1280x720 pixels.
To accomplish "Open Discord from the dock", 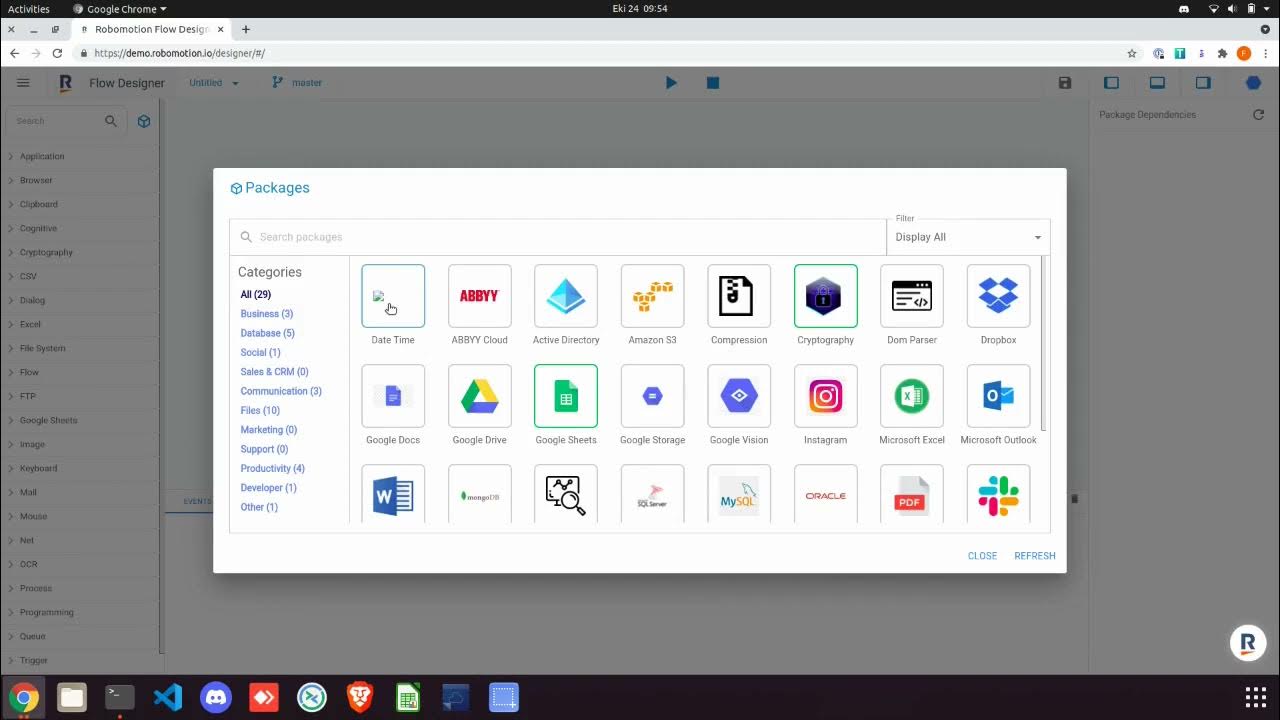I will click(216, 697).
